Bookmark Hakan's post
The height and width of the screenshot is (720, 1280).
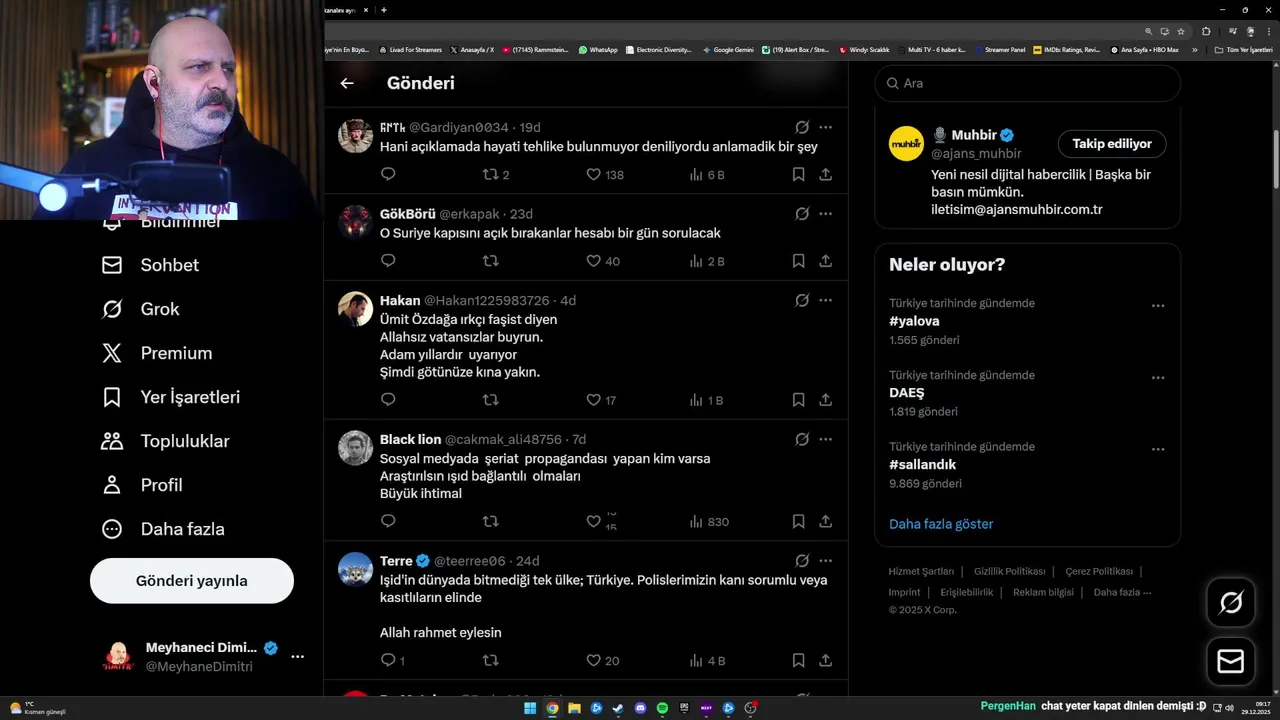(x=798, y=400)
